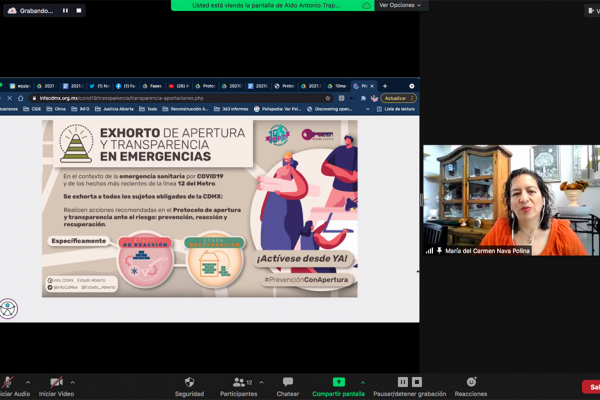600x400 pixels.
Task: Stop recording in the Grabando indicator
Action: pos(79,11)
